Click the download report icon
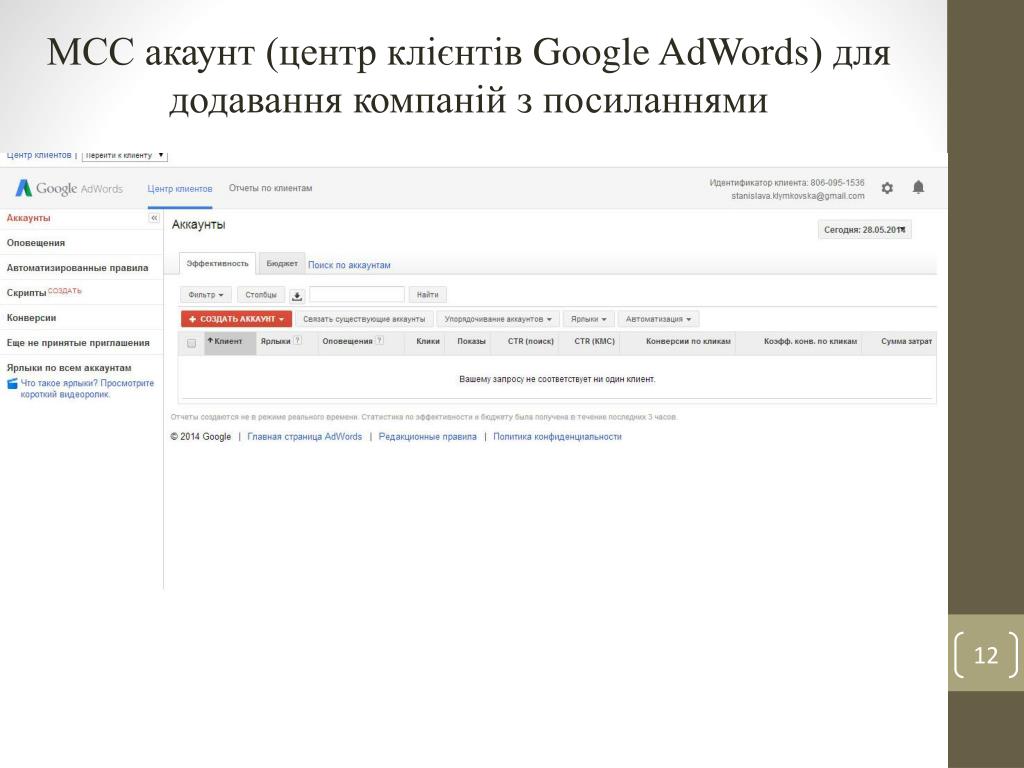This screenshot has width=1024, height=768. point(297,296)
